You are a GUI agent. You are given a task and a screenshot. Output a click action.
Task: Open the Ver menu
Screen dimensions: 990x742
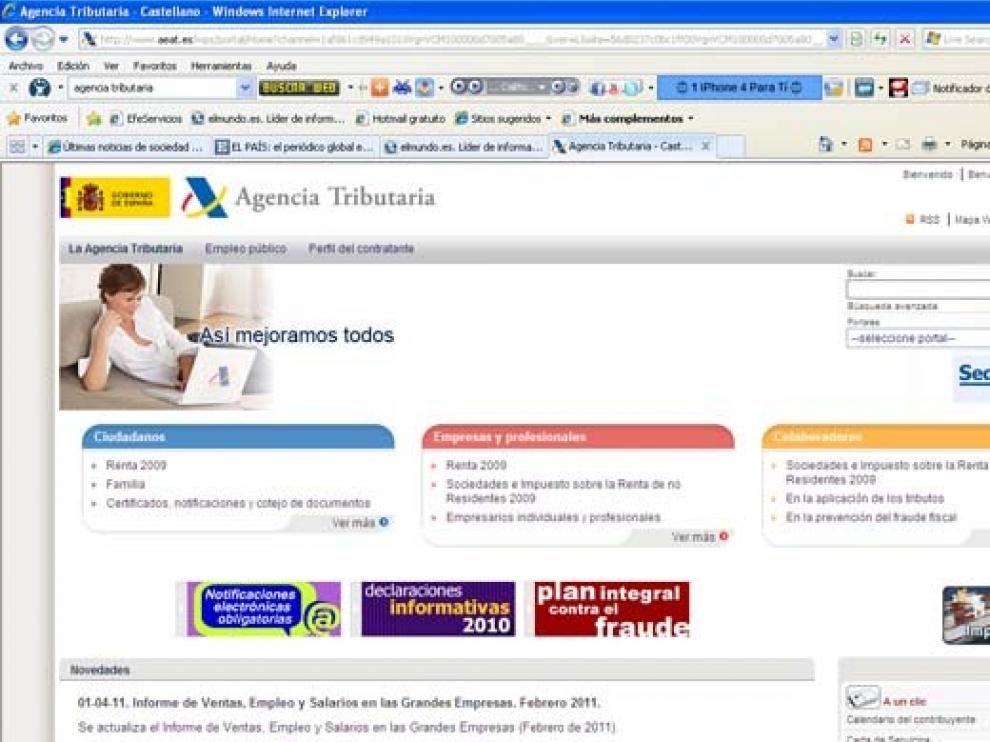click(x=111, y=66)
